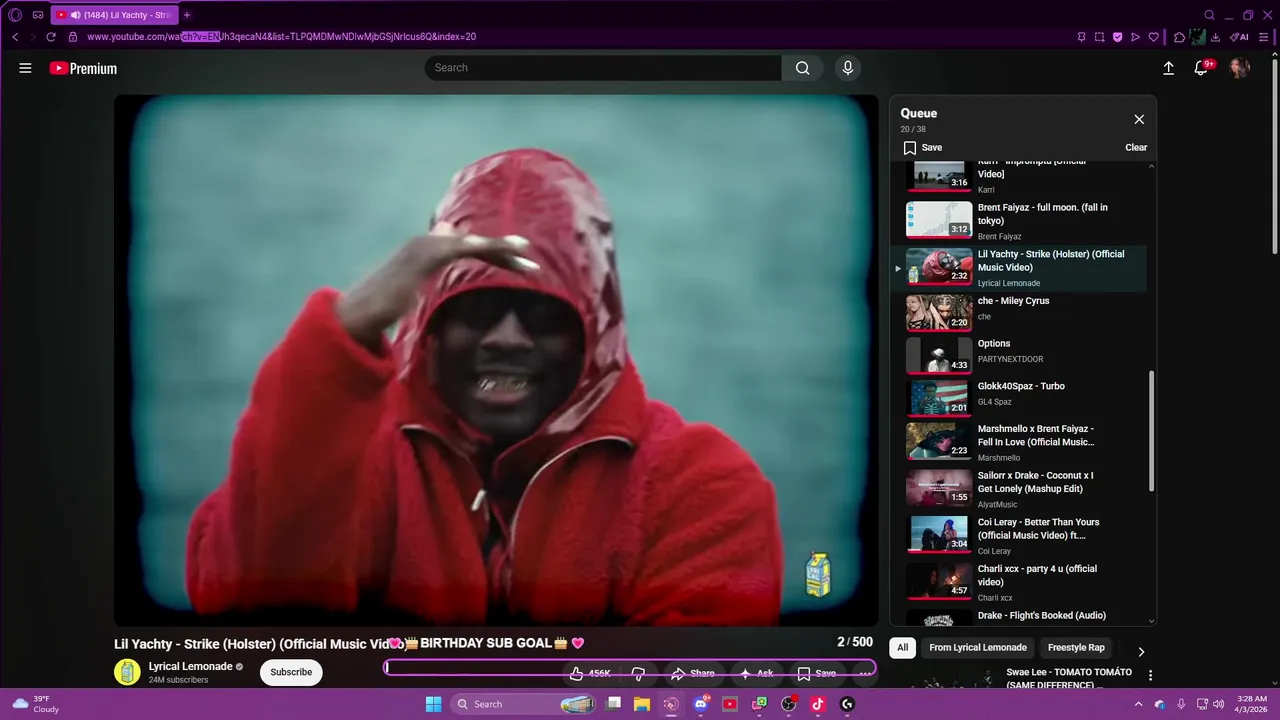This screenshot has height=720, width=1280.
Task: Click the browser send flow arrow icon
Action: [x=1135, y=37]
